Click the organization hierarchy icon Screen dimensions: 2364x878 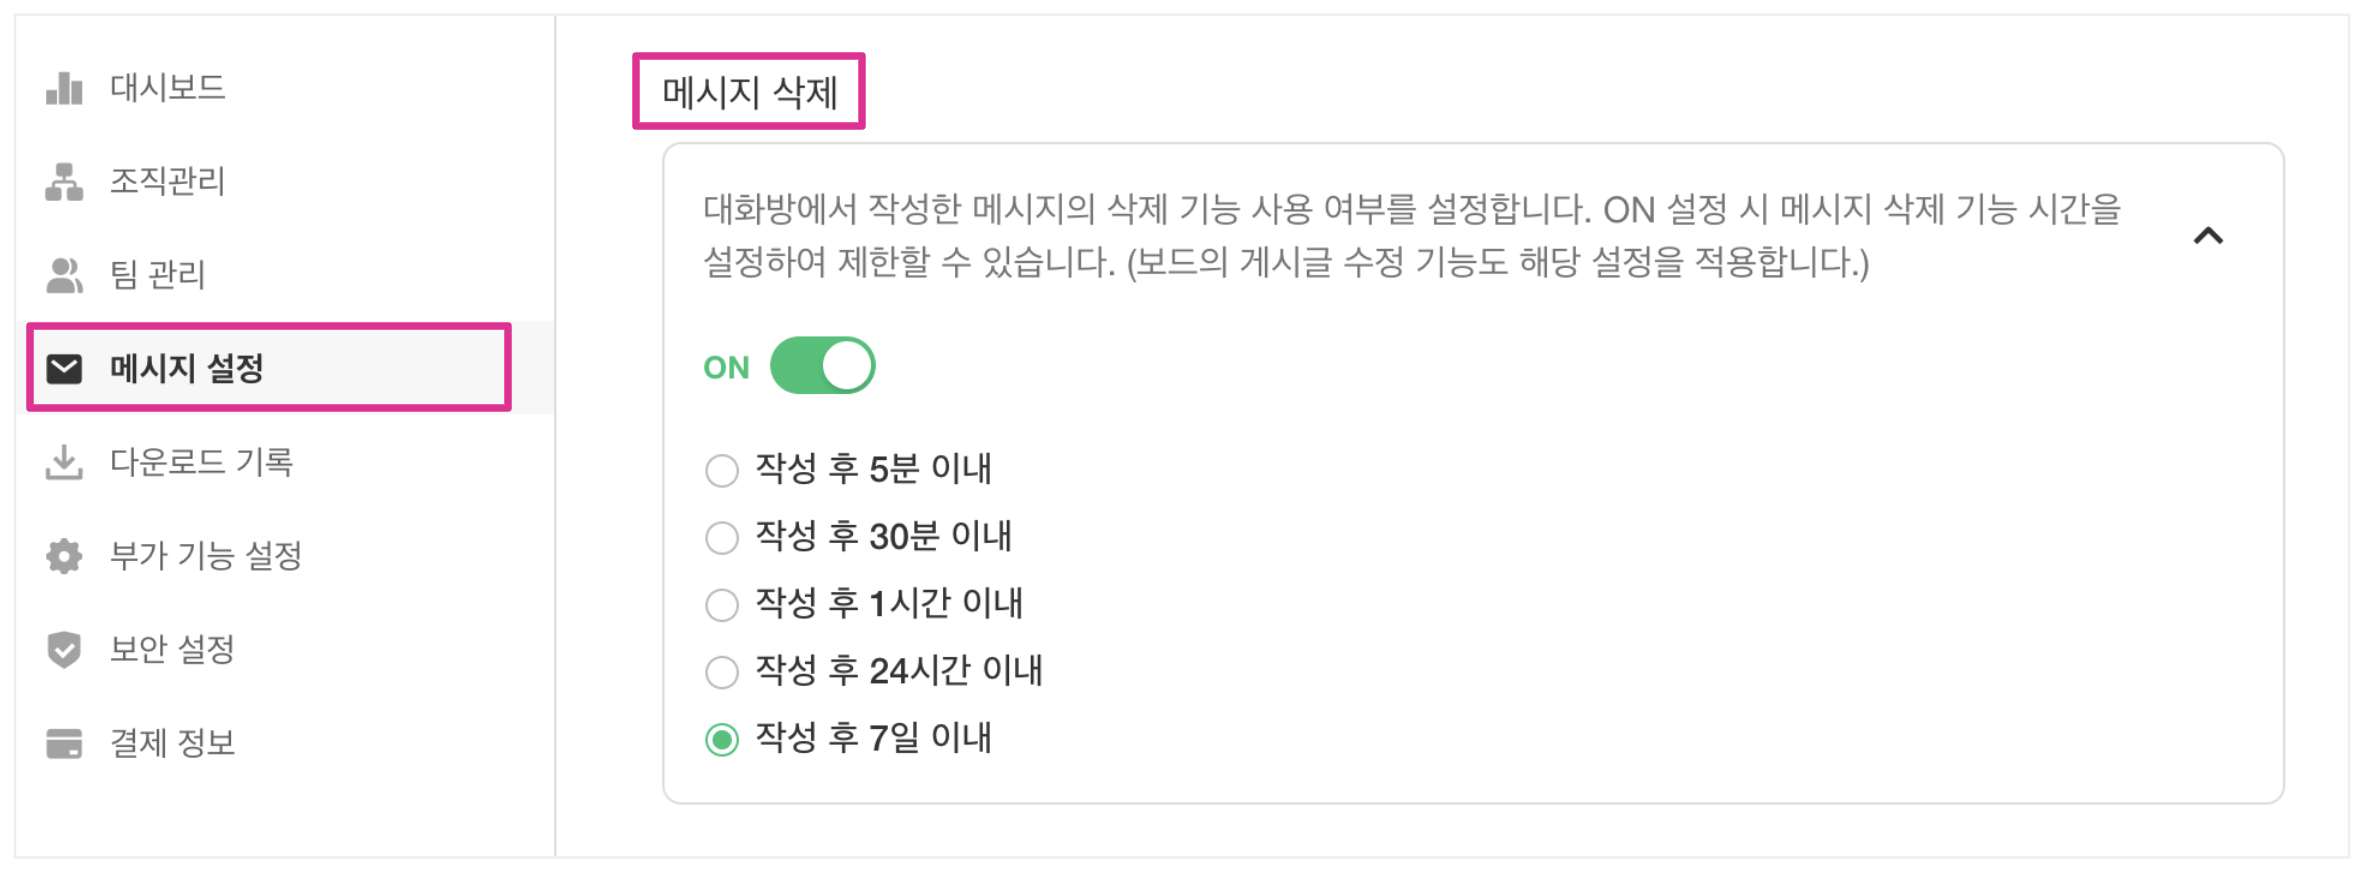64,182
